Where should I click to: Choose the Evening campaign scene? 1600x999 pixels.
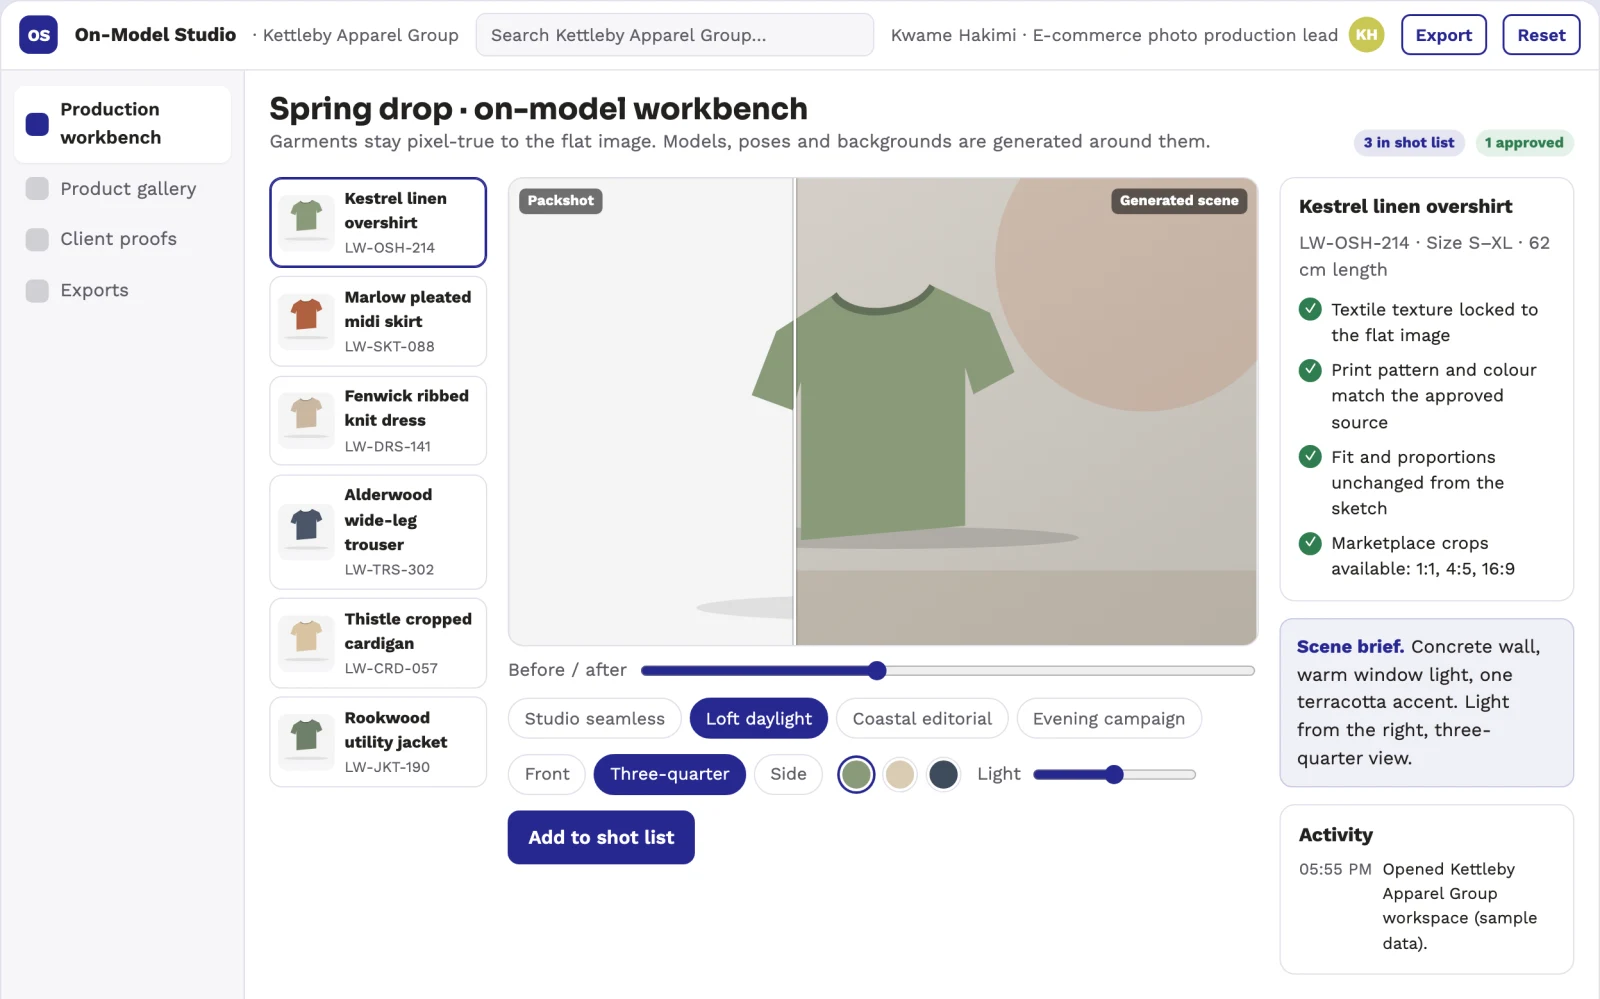(x=1109, y=718)
